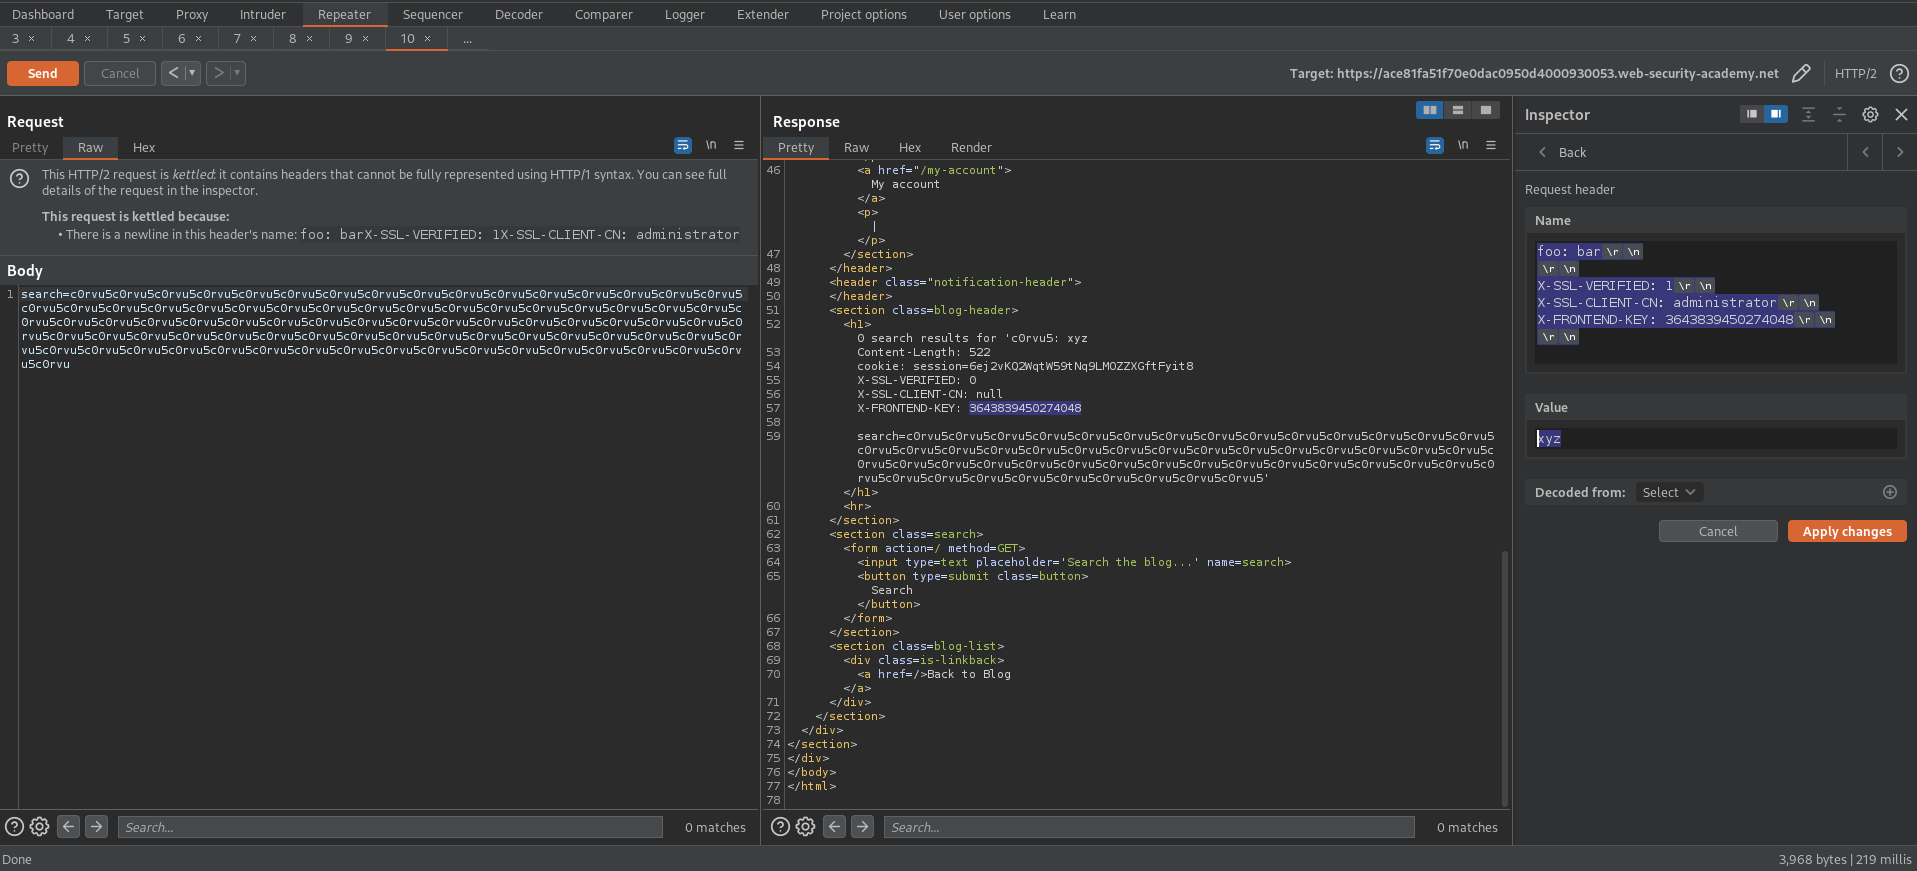Toggle response word wrap icon
This screenshot has height=871, width=1917.
(1435, 145)
